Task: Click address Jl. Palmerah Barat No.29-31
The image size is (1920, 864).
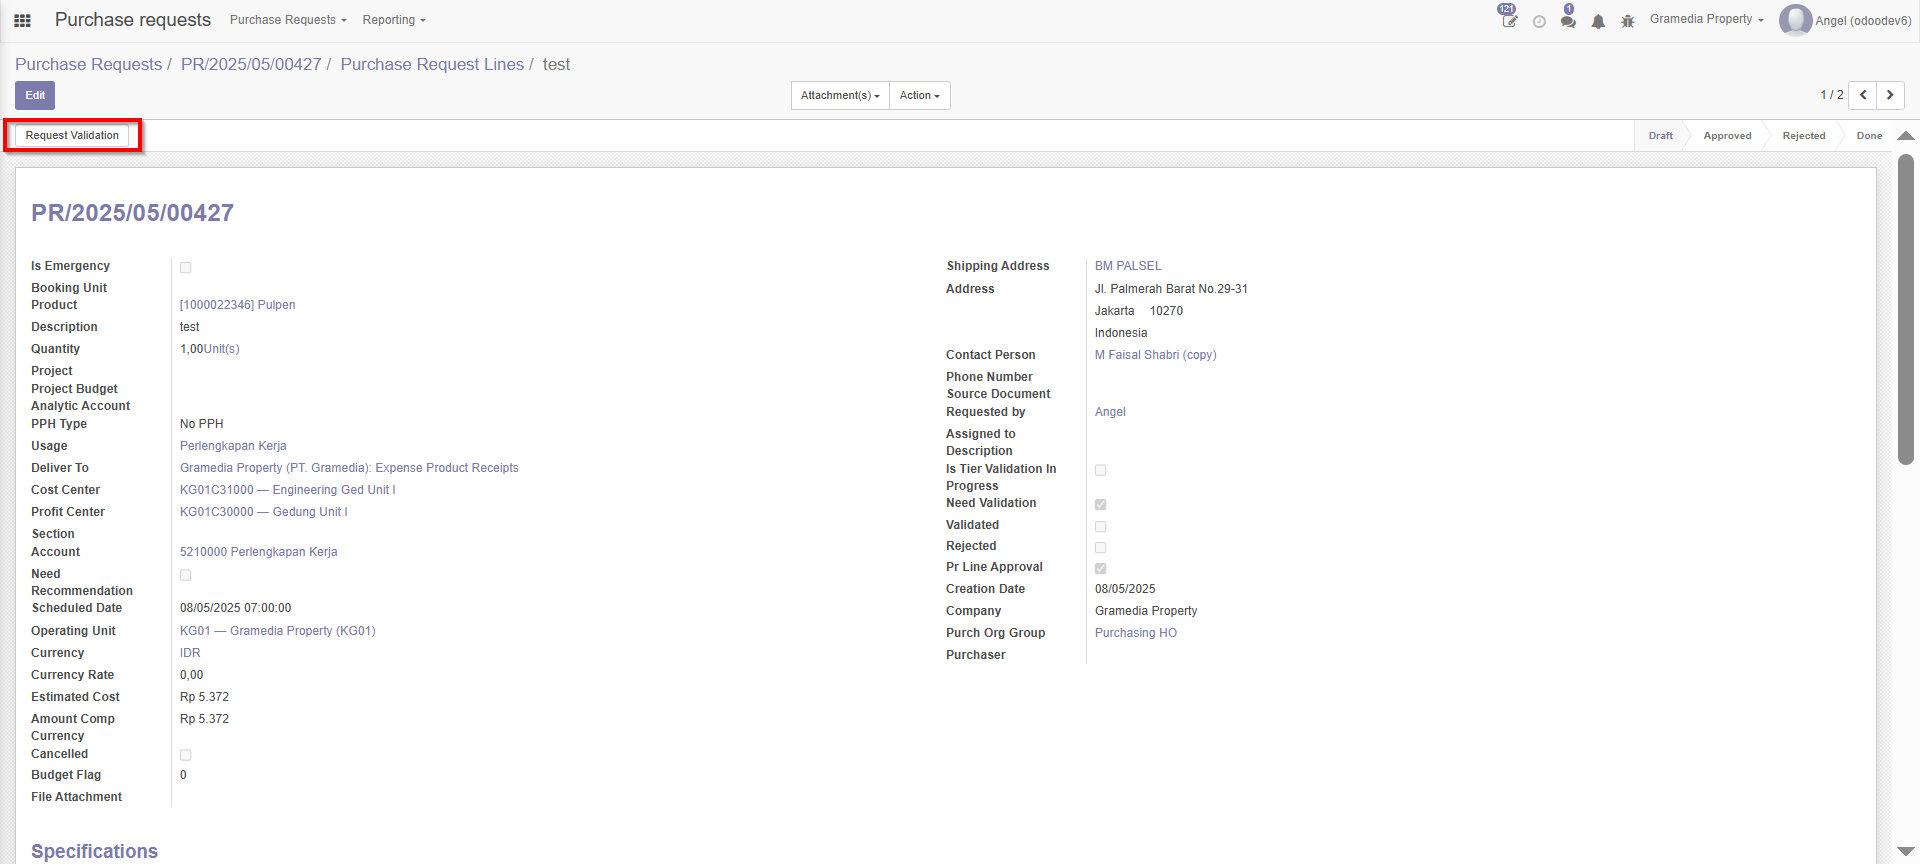Action: pos(1171,289)
